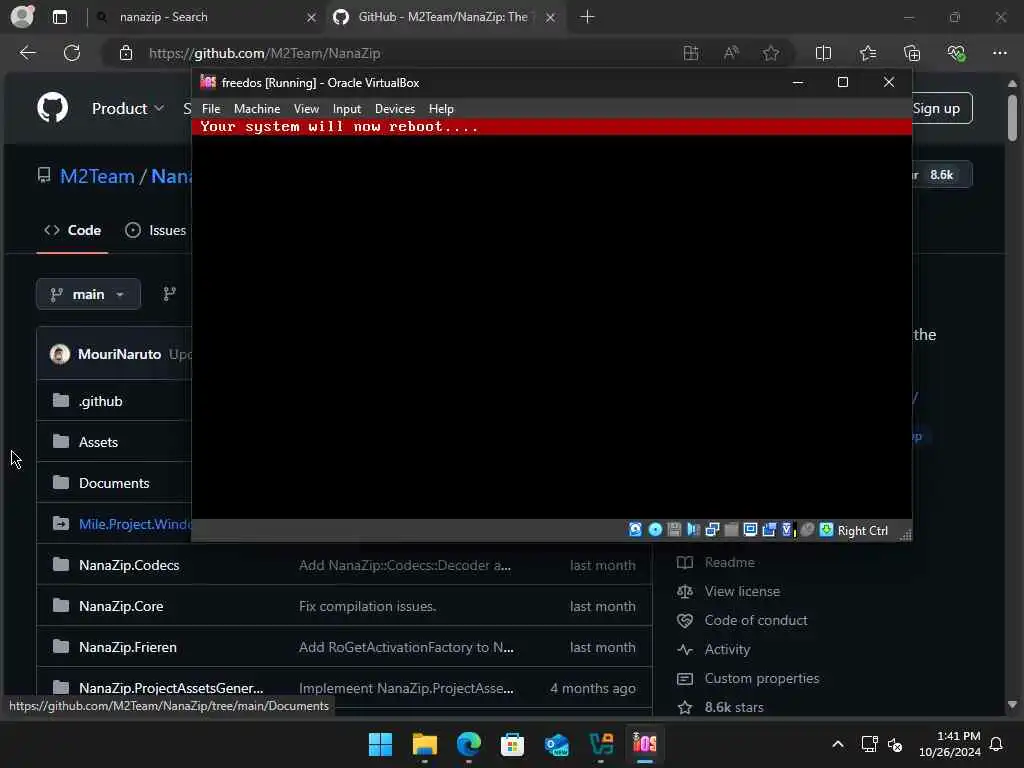Open Edge Settings and more menu
The image size is (1024, 768).
coord(1000,54)
